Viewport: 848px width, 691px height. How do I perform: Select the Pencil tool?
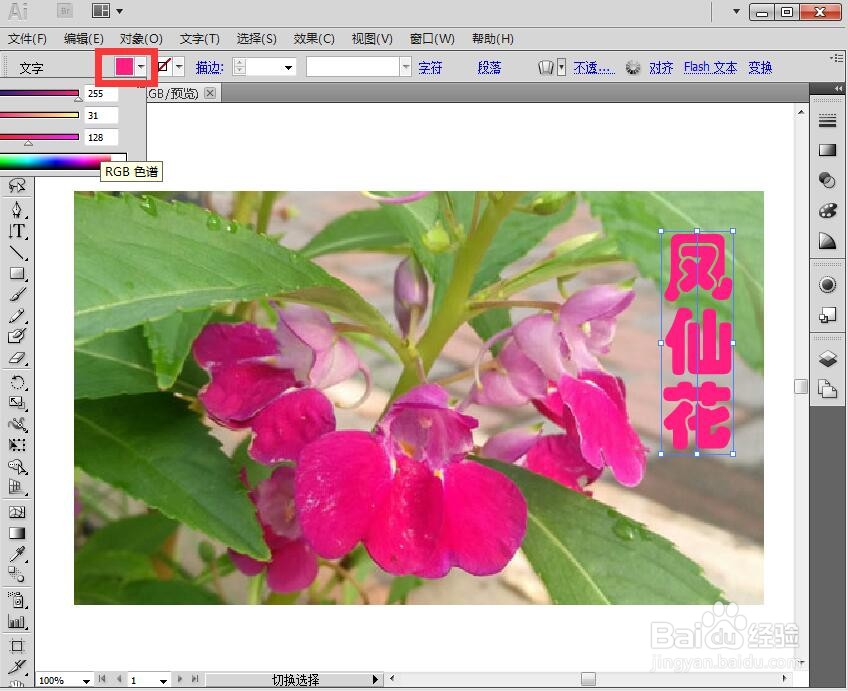coord(17,316)
